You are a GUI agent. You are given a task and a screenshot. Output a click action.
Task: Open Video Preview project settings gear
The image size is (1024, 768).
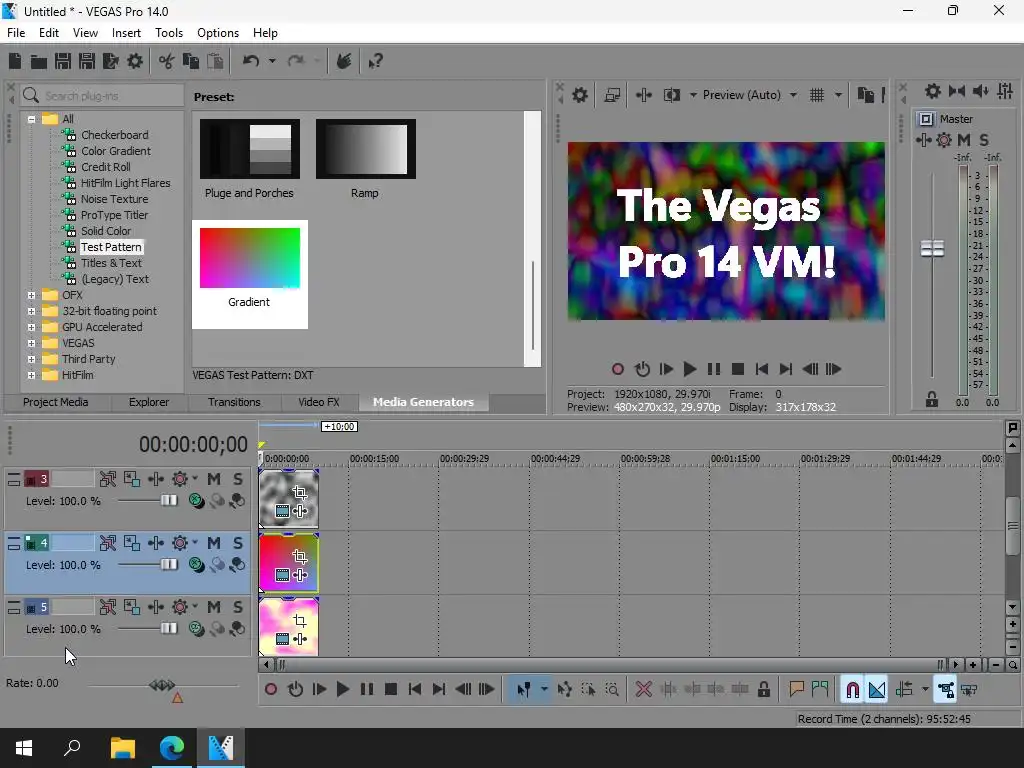point(580,95)
